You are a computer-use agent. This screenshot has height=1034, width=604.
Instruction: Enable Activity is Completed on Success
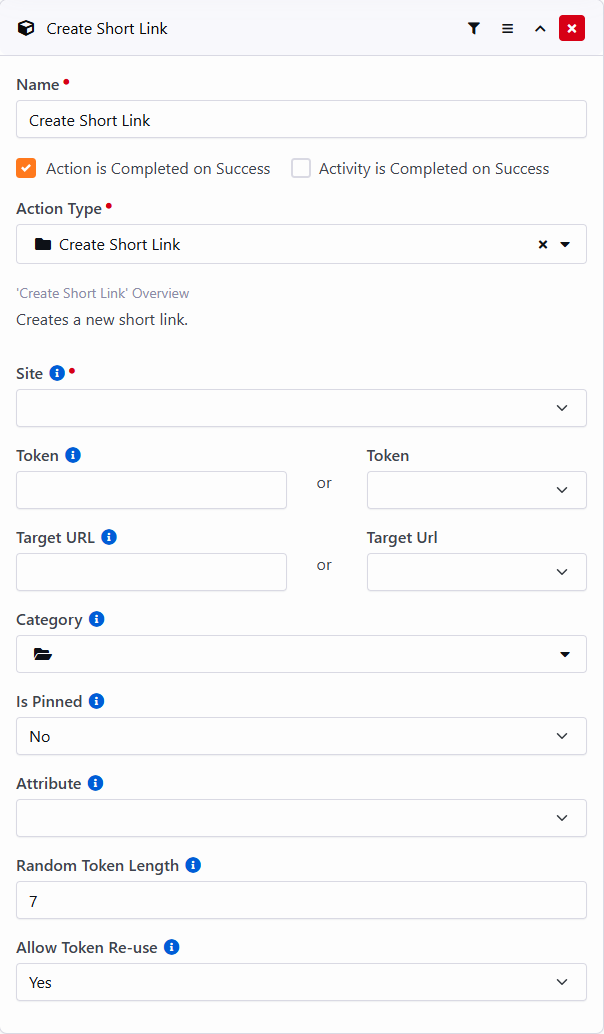301,168
